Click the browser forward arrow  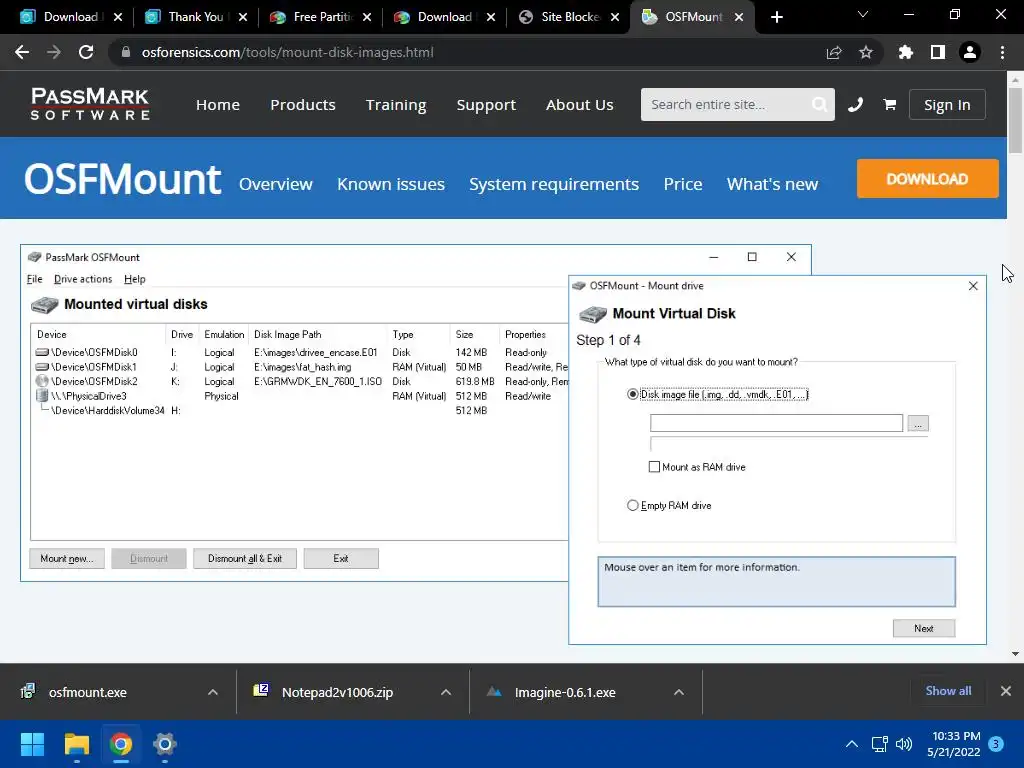(54, 52)
